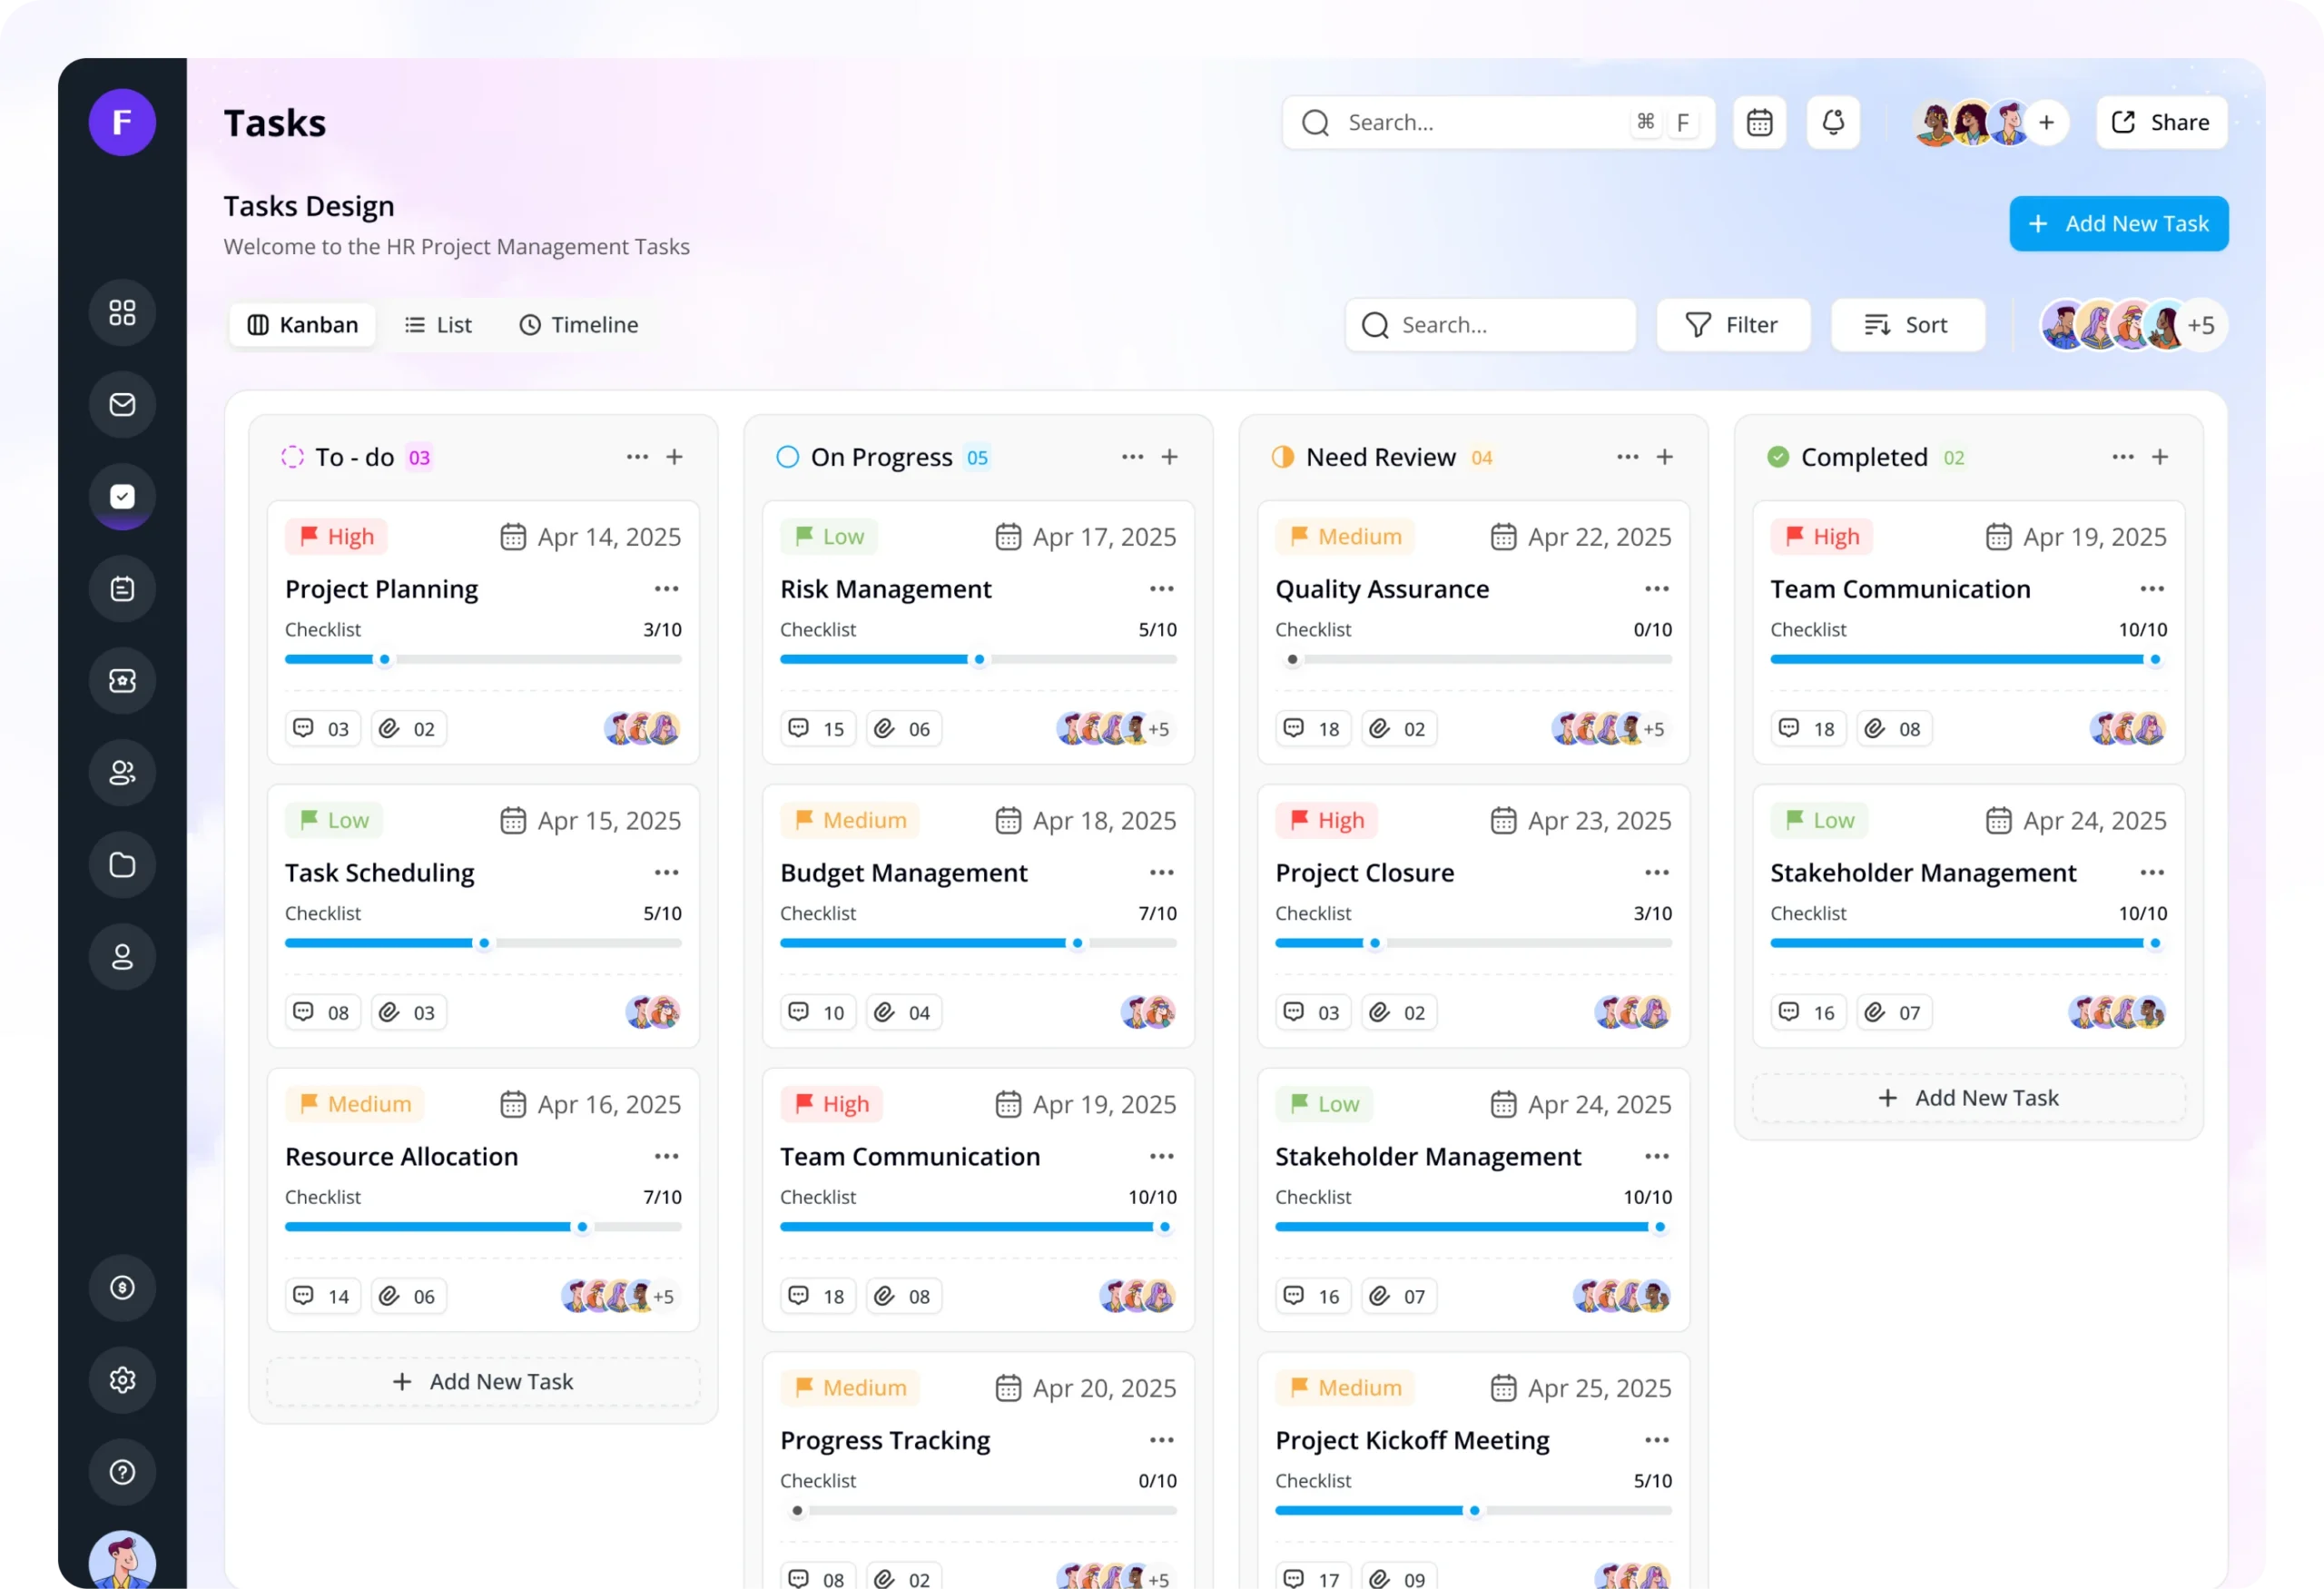Open the Task Scheduling card's more options
The height and width of the screenshot is (1589, 2324).
click(667, 873)
